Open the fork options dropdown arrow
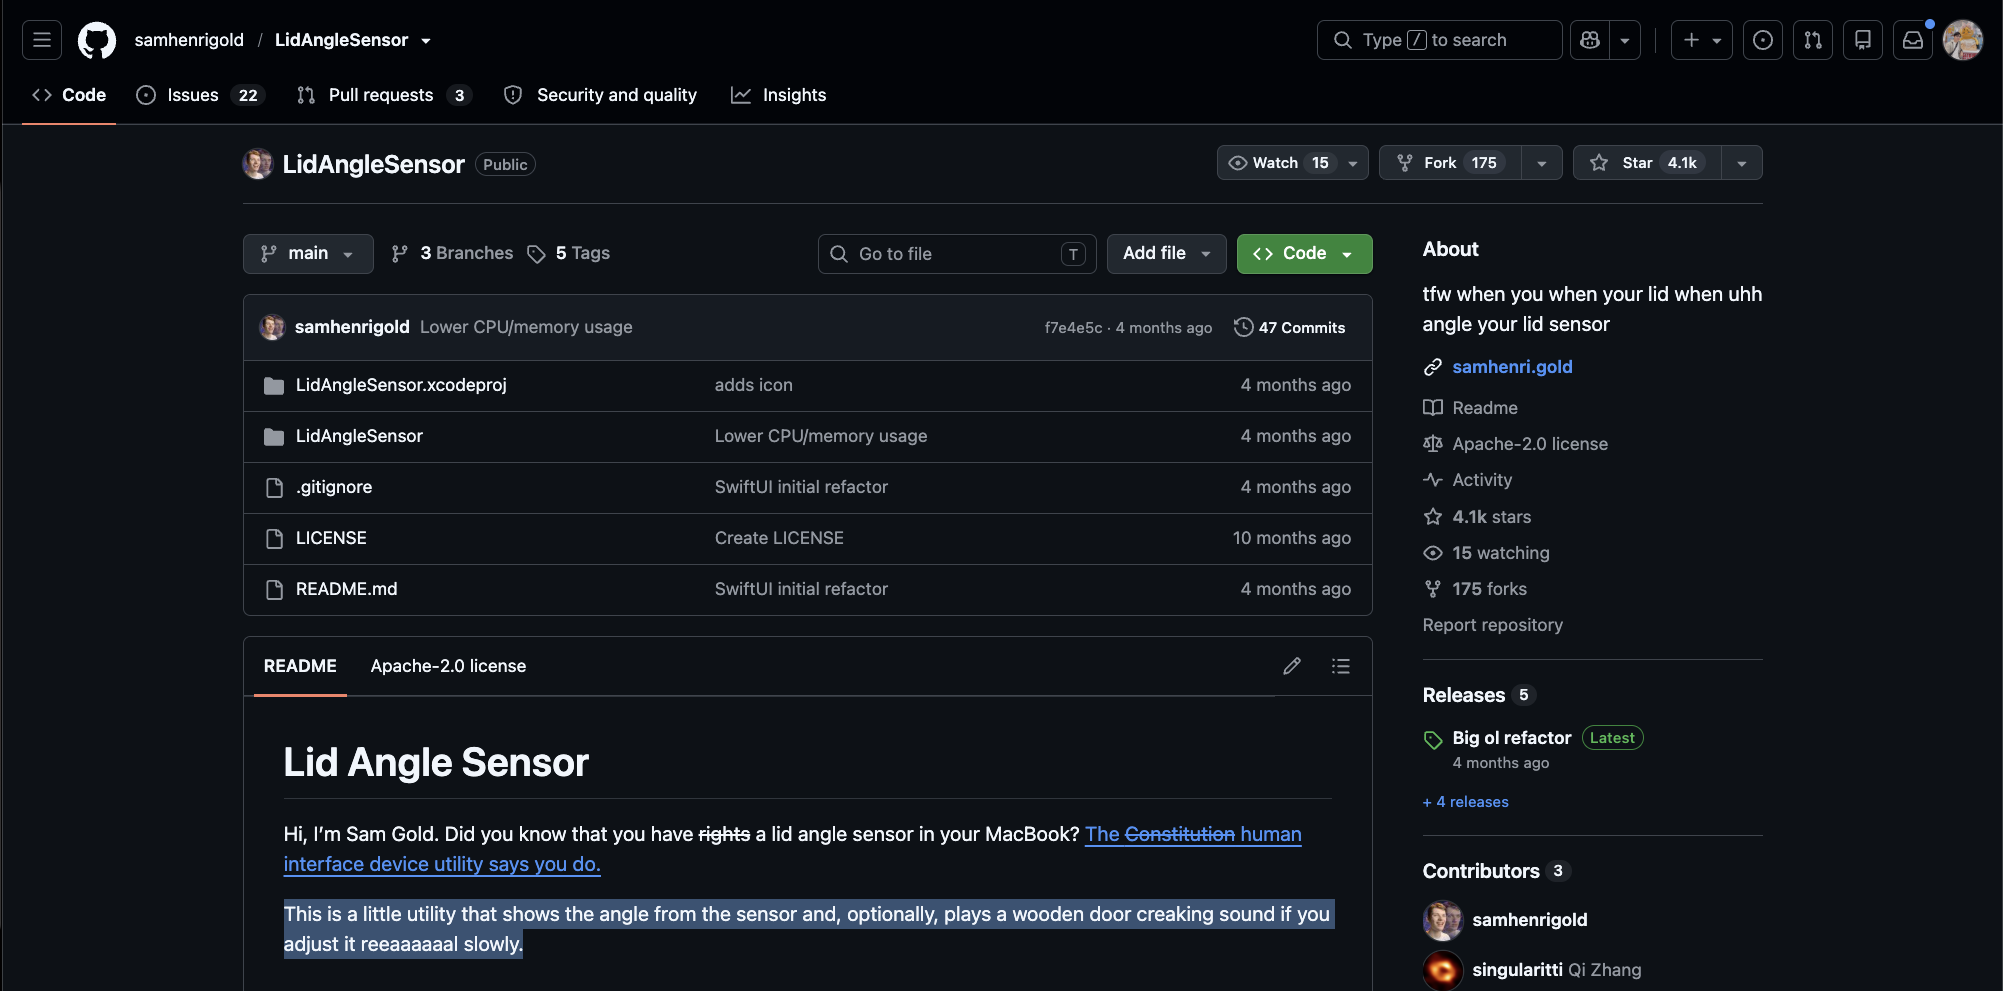This screenshot has width=2003, height=991. [x=1542, y=163]
